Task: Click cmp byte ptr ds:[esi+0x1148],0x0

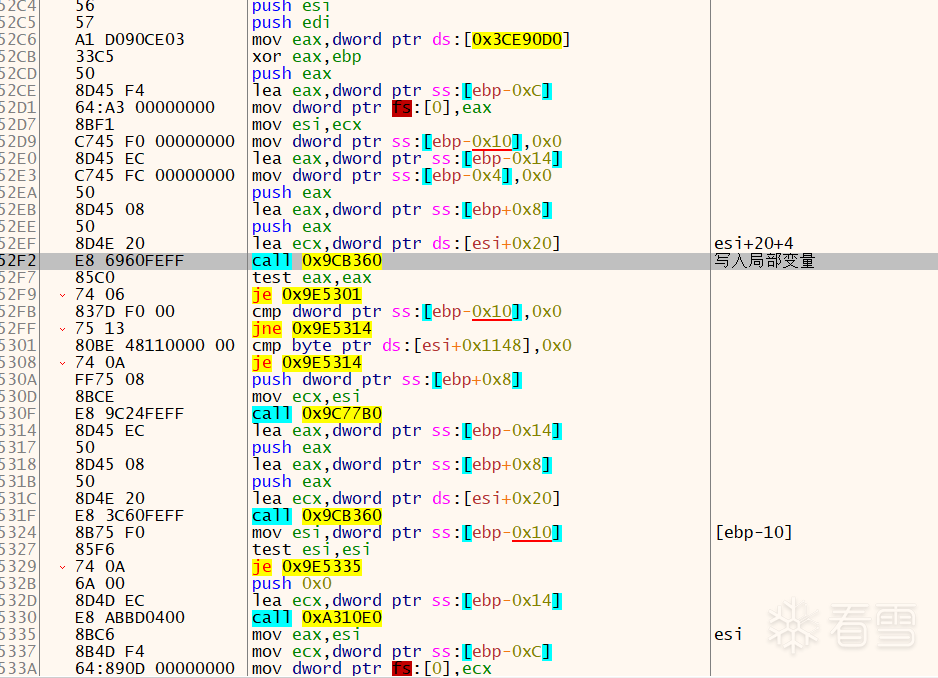Action: coord(412,346)
